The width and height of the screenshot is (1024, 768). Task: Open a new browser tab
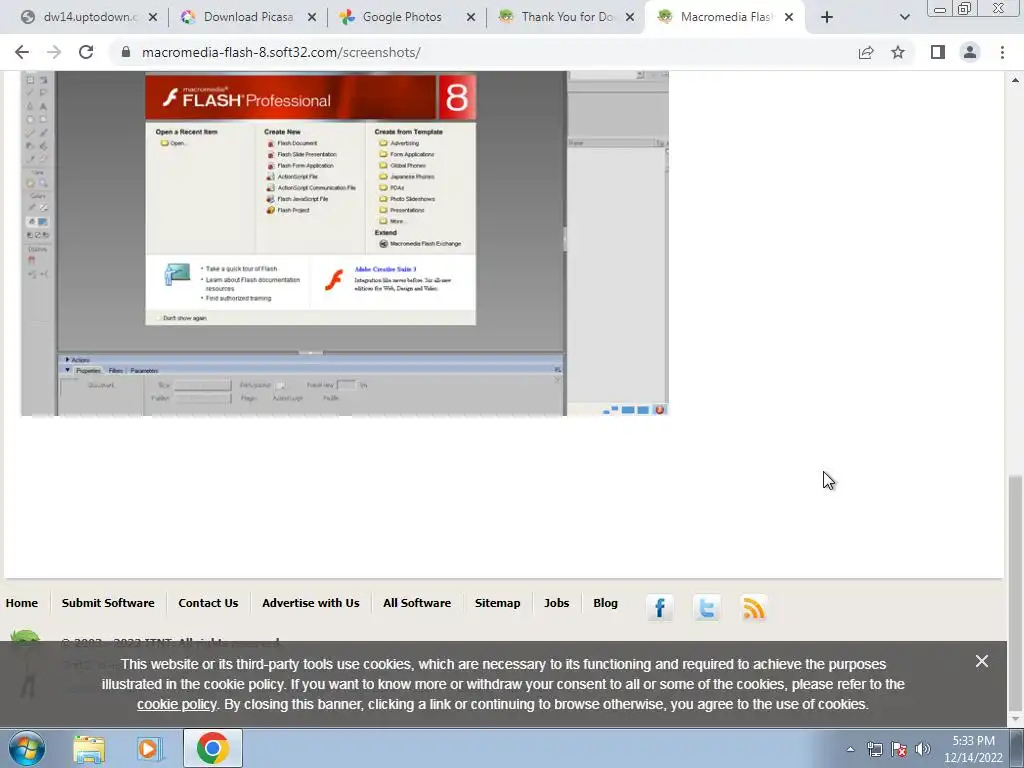coord(827,17)
